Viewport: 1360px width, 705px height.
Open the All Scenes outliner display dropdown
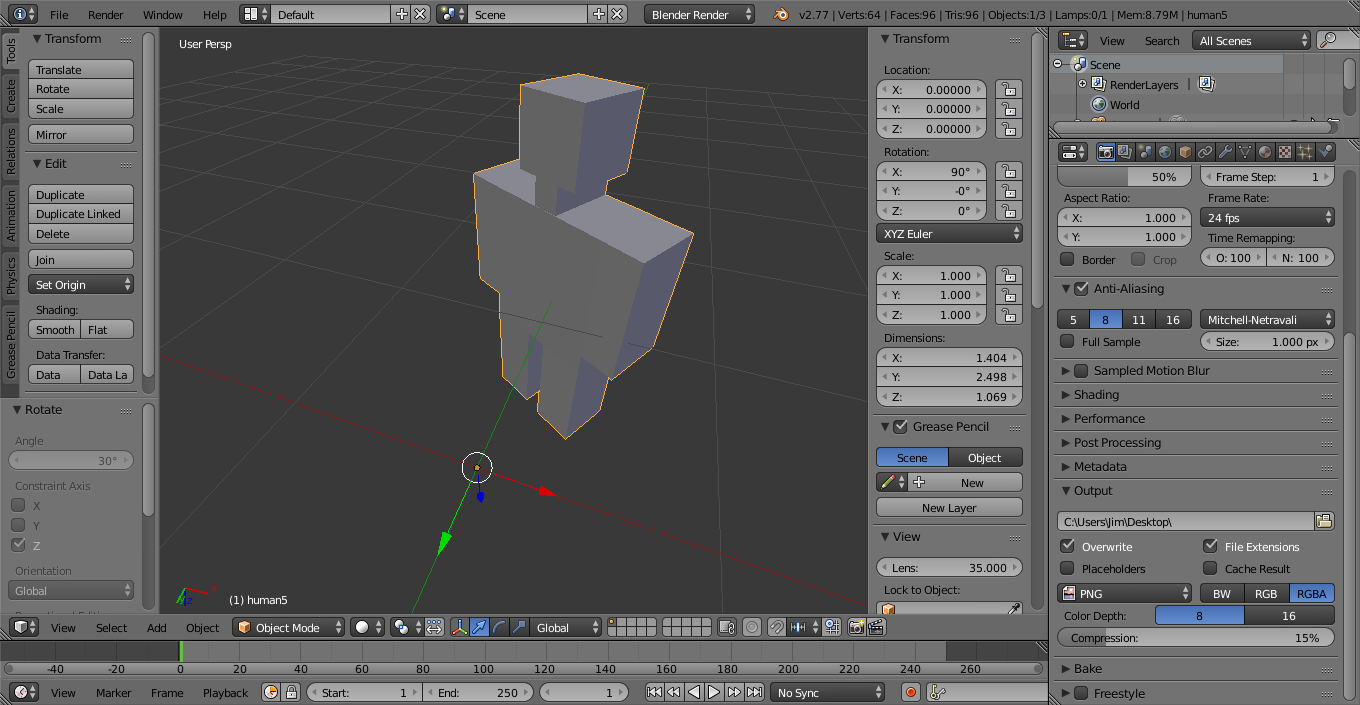click(1251, 40)
